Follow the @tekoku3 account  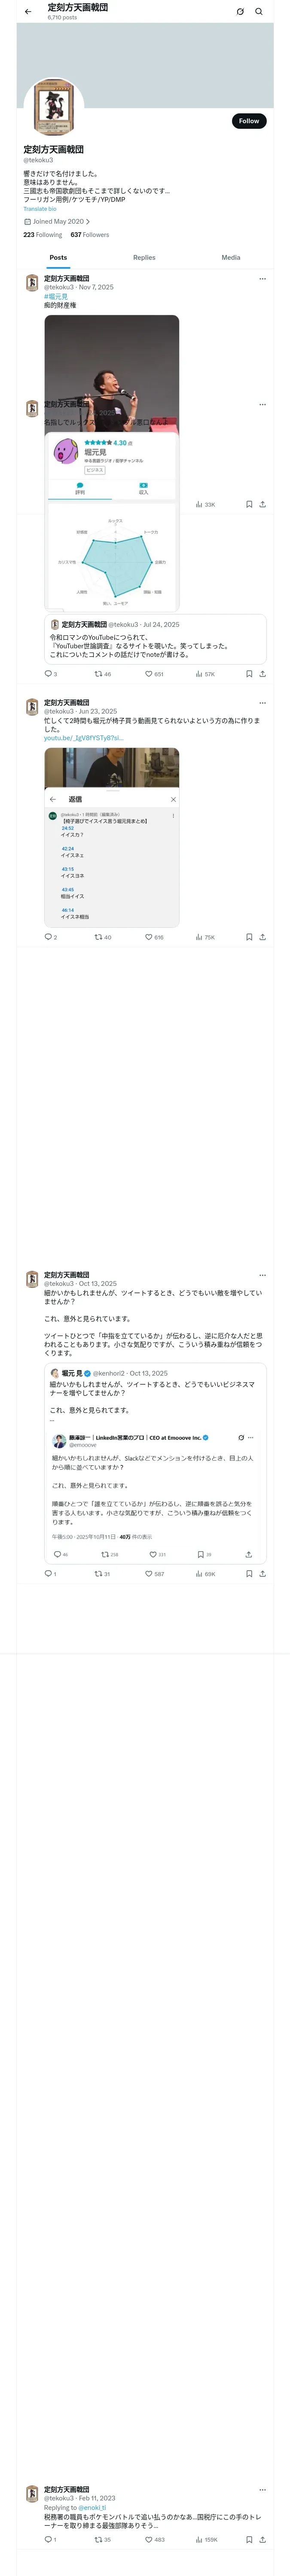coord(249,121)
